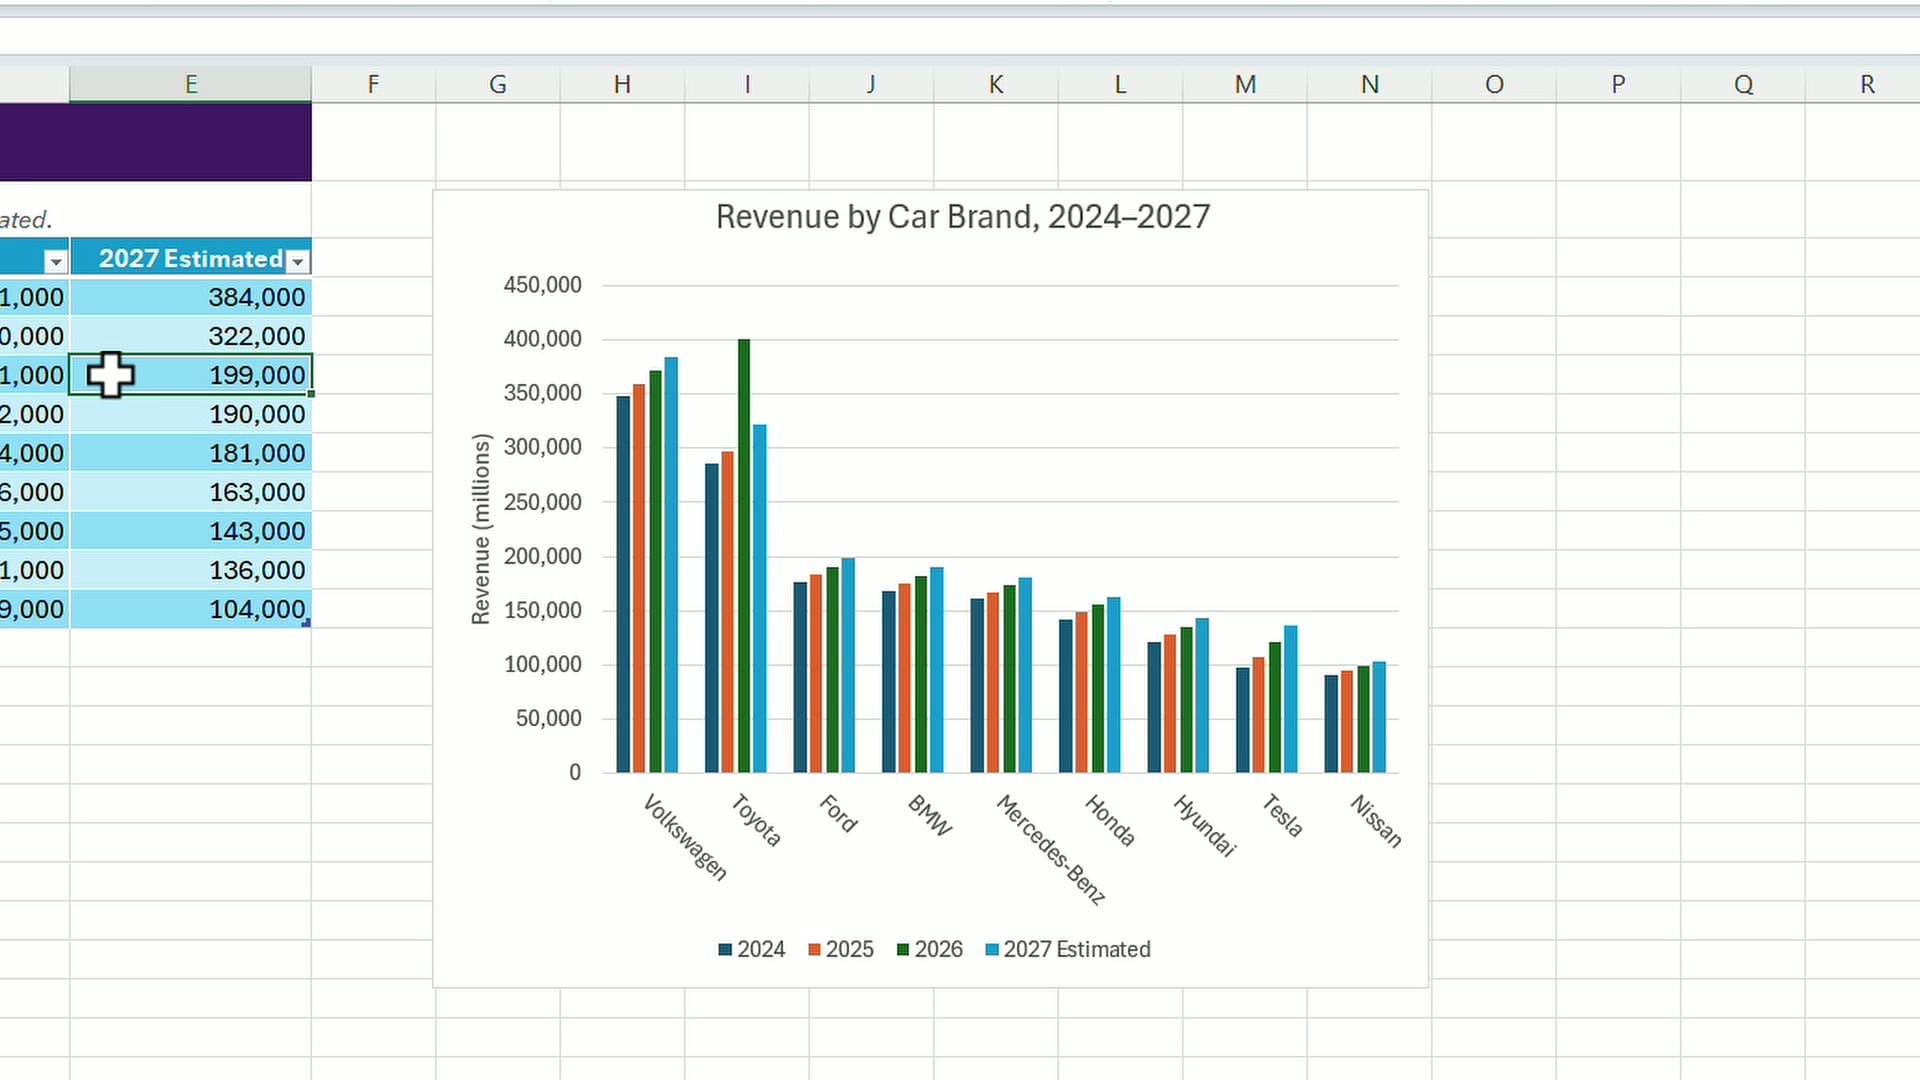Click the 200,000 vertical axis value
The height and width of the screenshot is (1080, 1920).
[x=543, y=556]
